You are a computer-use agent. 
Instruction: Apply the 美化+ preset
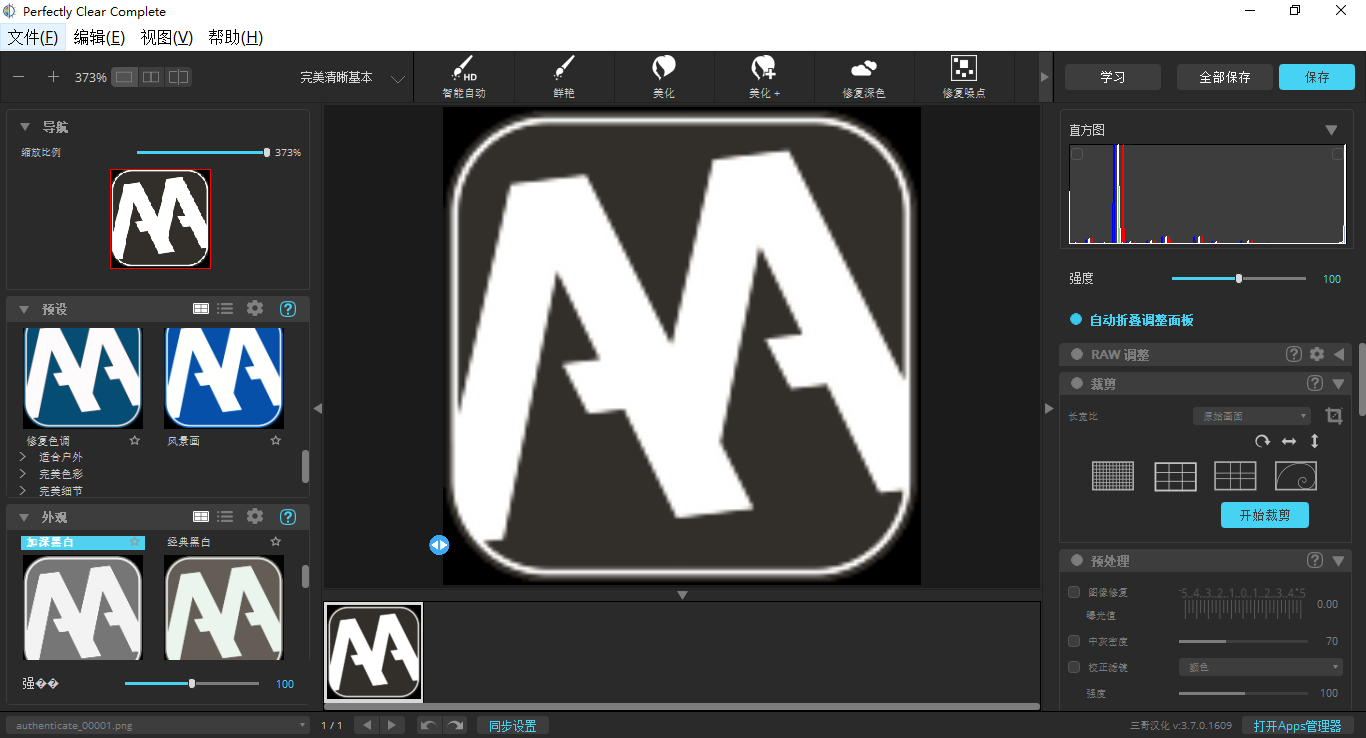click(764, 77)
